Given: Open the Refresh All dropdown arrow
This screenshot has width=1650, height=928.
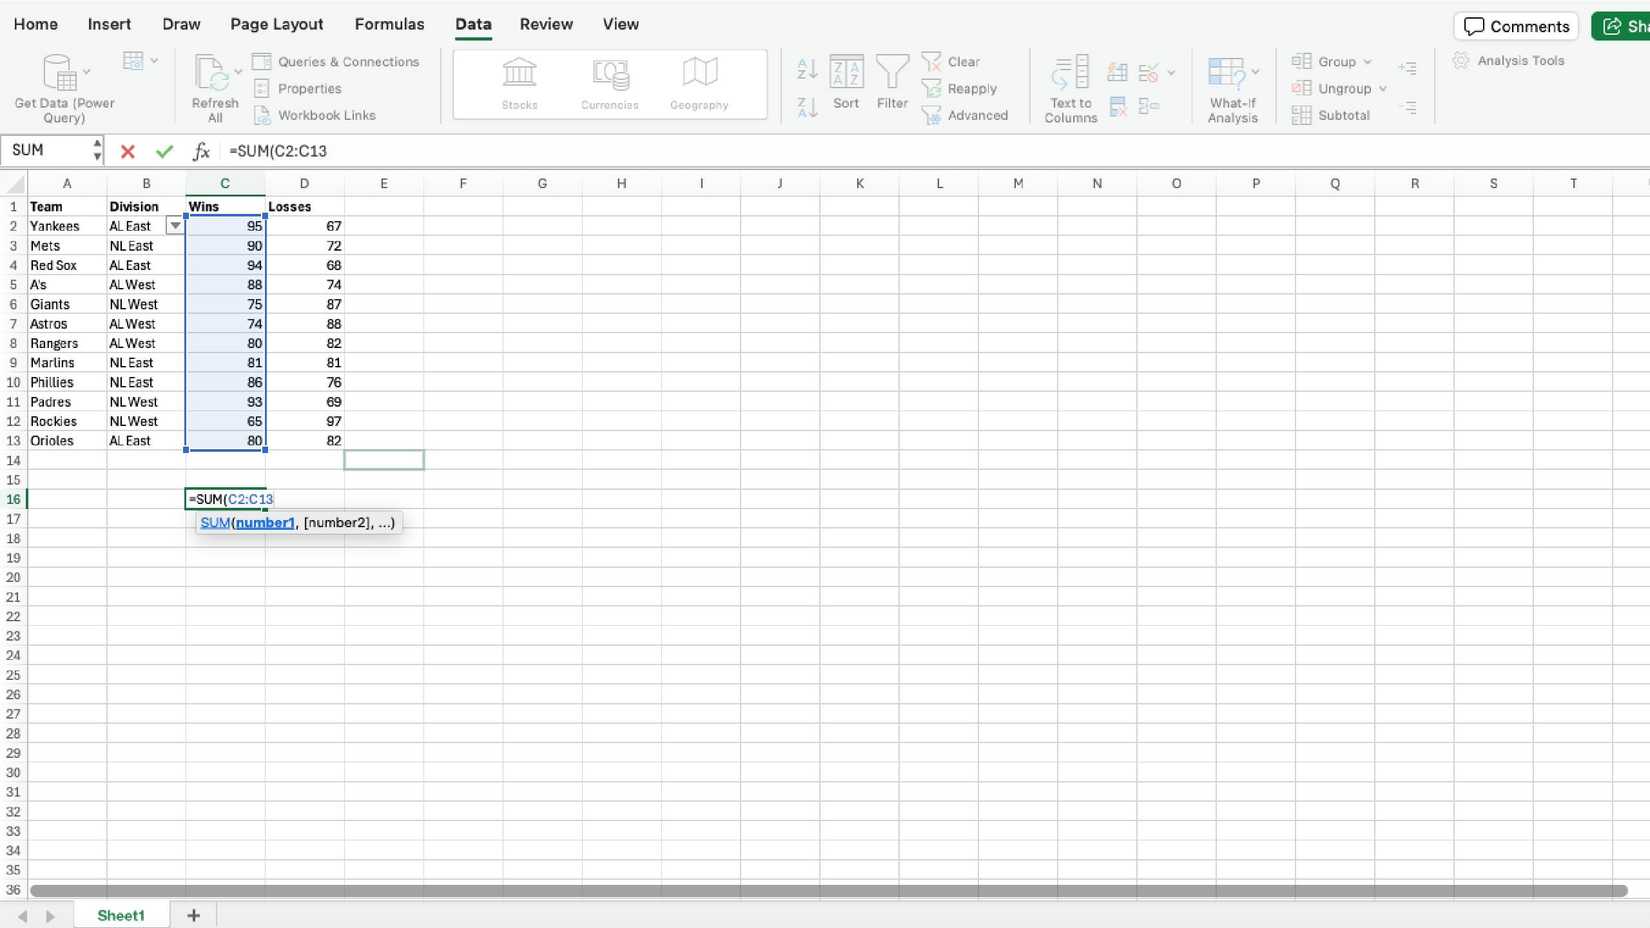Looking at the screenshot, I should tap(238, 72).
